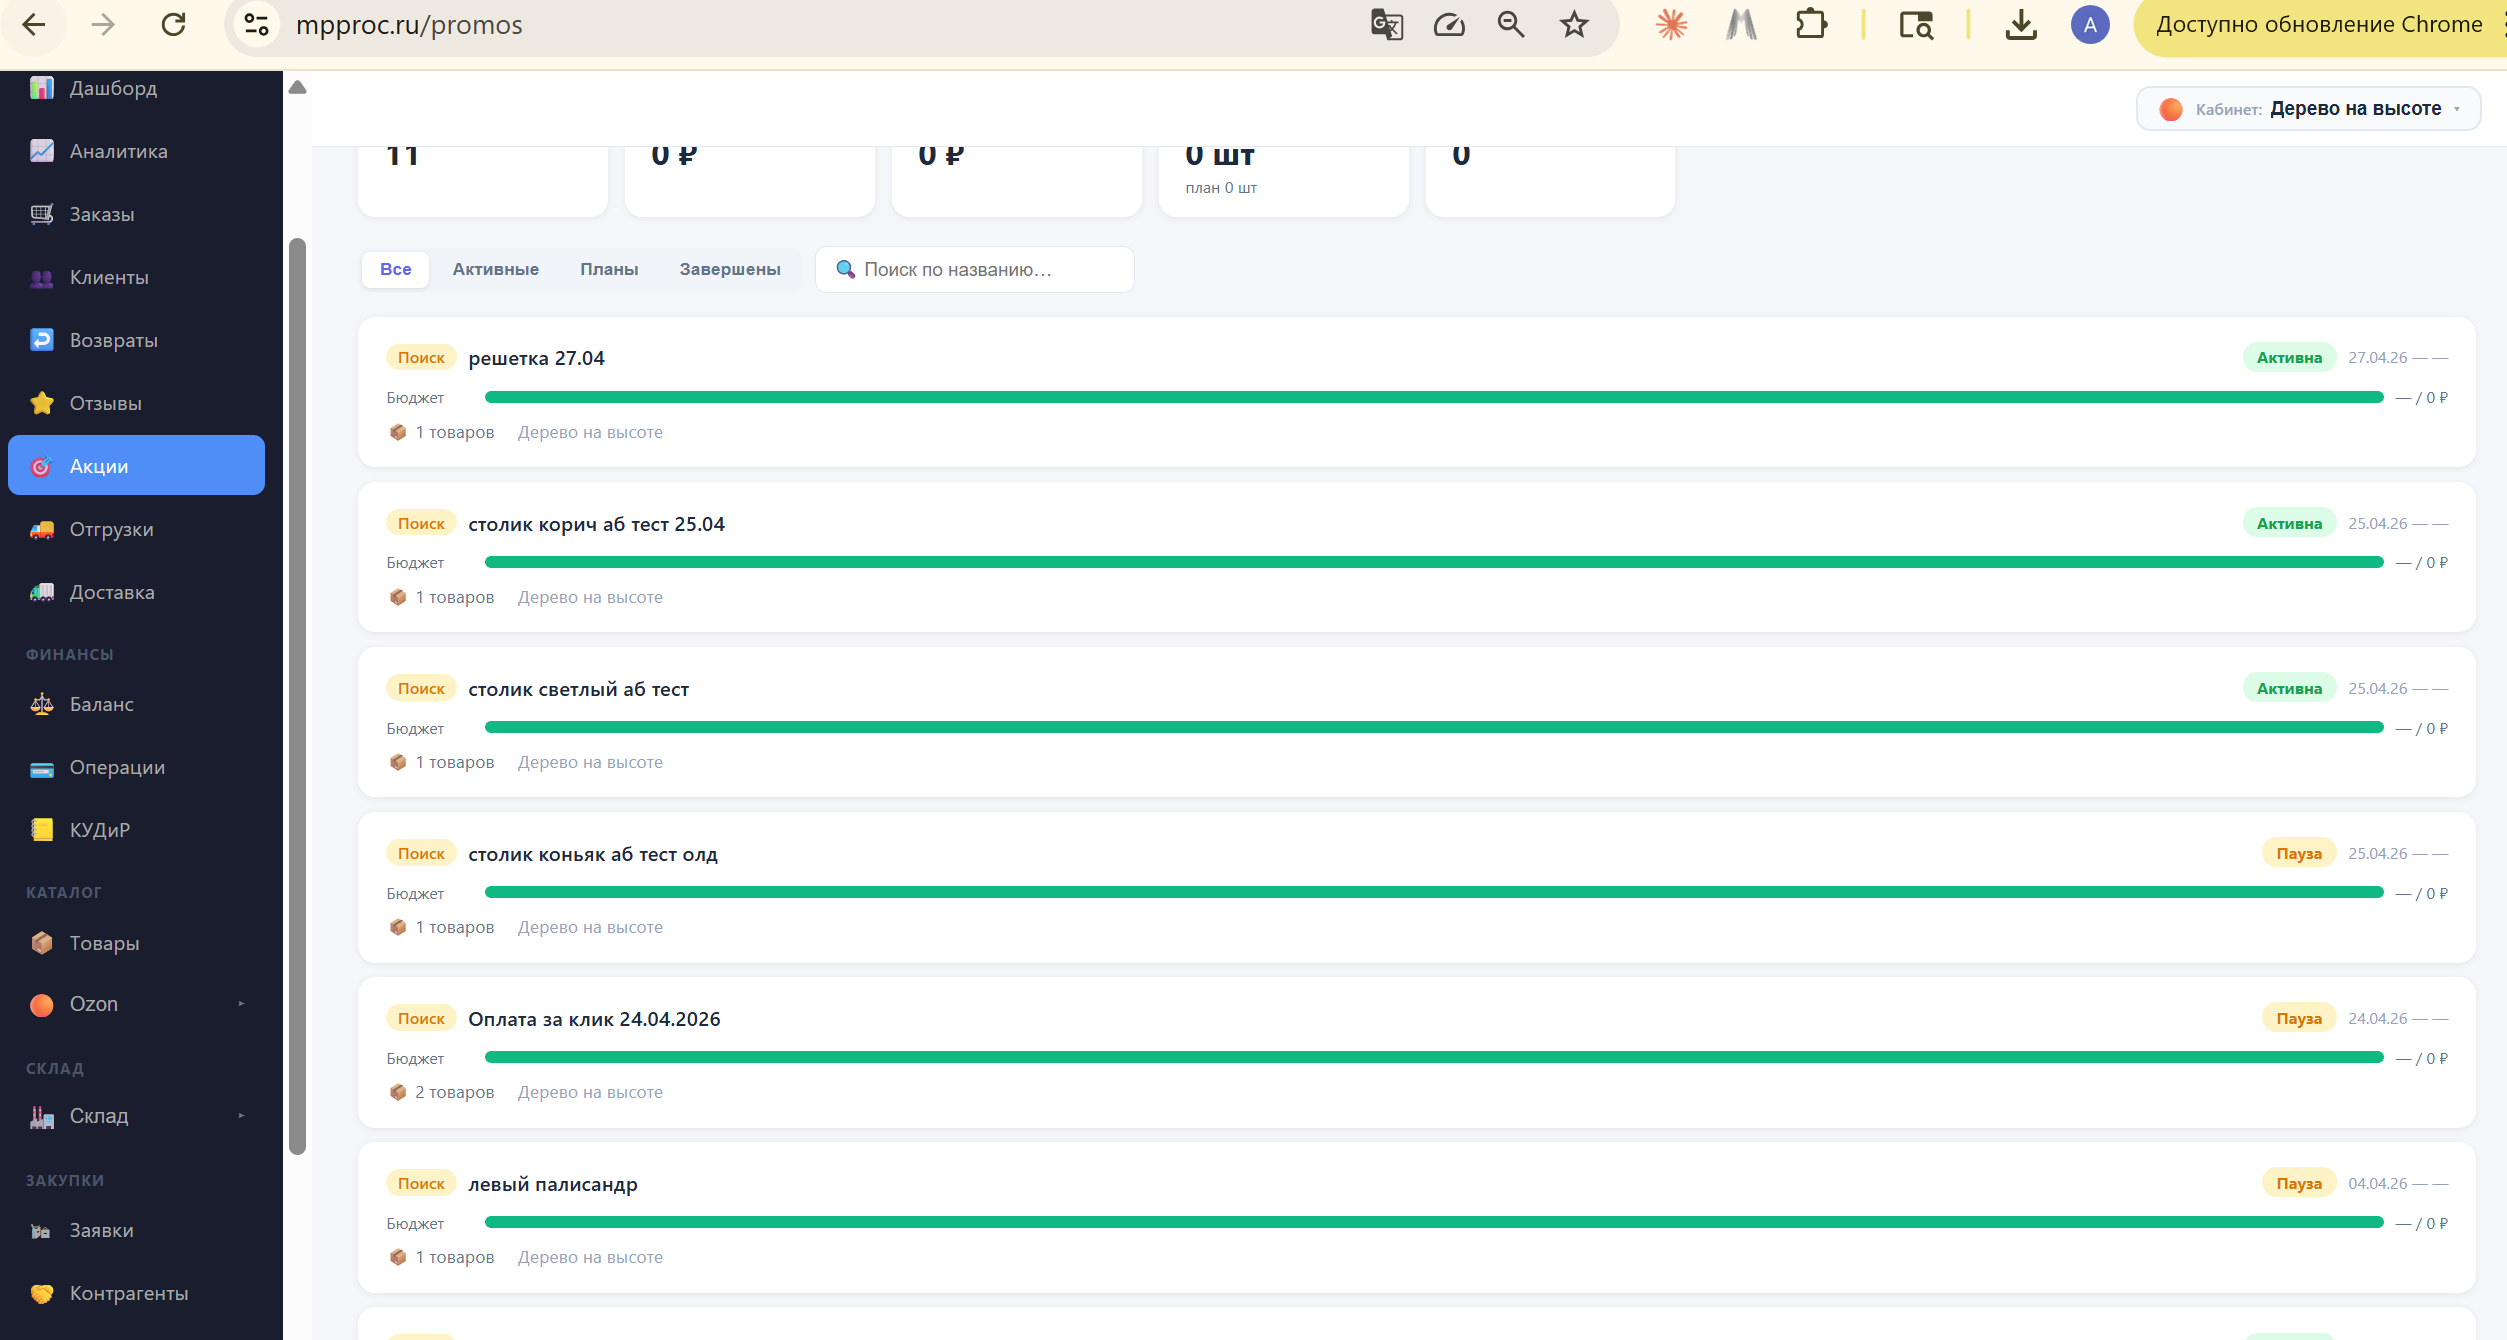Open the Баланс scales icon

(x=42, y=704)
